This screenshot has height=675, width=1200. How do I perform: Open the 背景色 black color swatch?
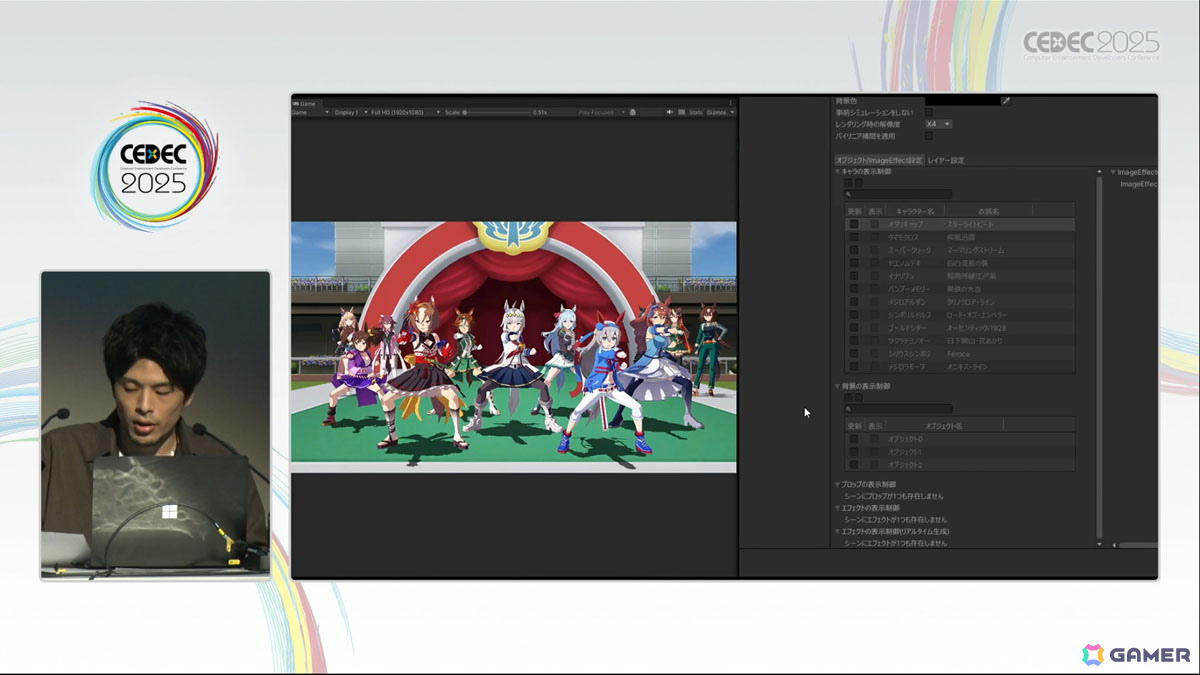pos(962,101)
